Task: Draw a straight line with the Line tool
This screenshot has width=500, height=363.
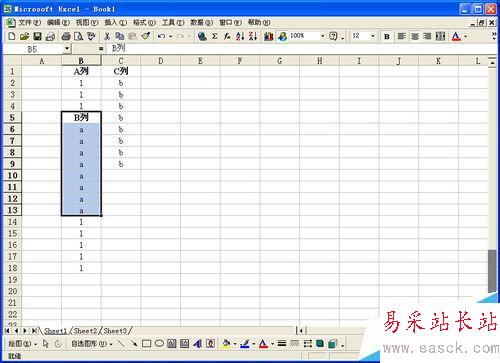Action: pos(121,343)
